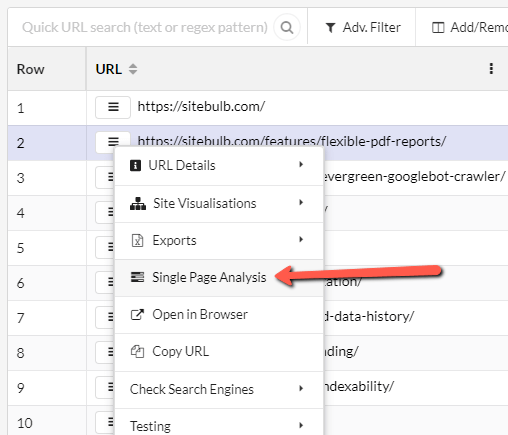Expand the Check Search Engines submenu arrow

pos(301,388)
